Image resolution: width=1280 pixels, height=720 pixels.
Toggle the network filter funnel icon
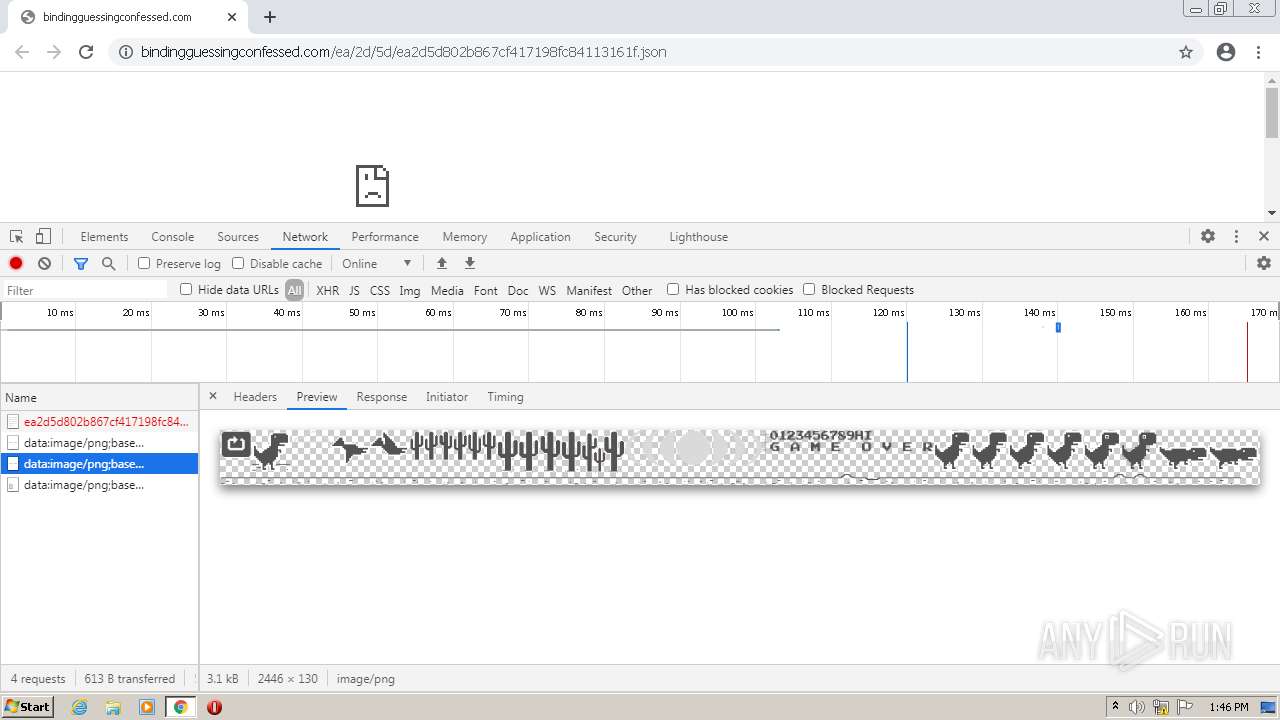(81, 263)
